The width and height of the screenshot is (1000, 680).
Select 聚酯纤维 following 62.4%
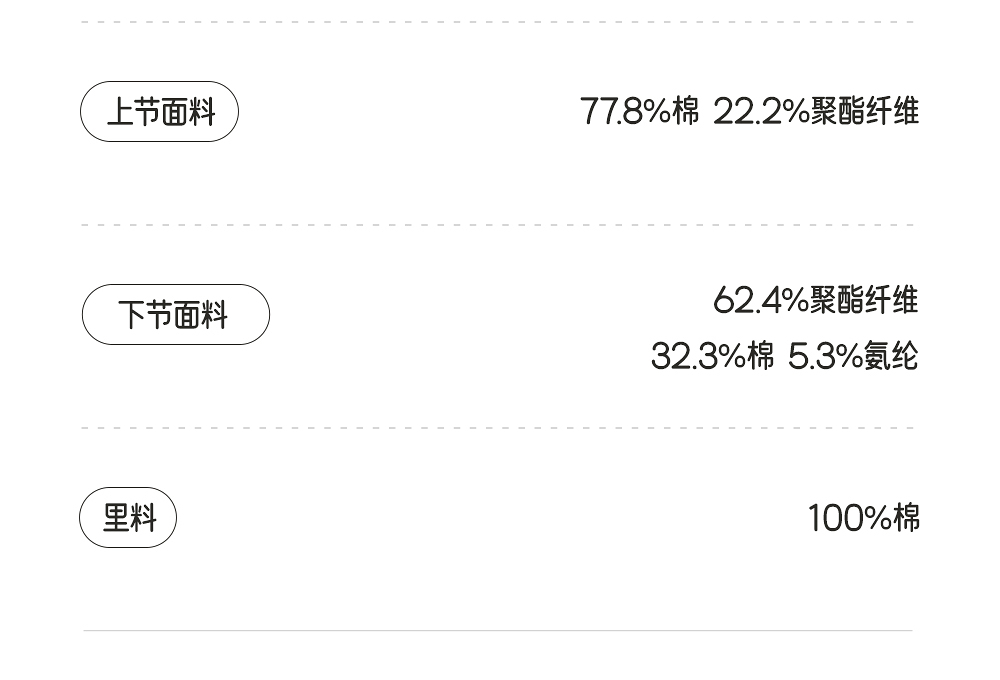(x=864, y=300)
